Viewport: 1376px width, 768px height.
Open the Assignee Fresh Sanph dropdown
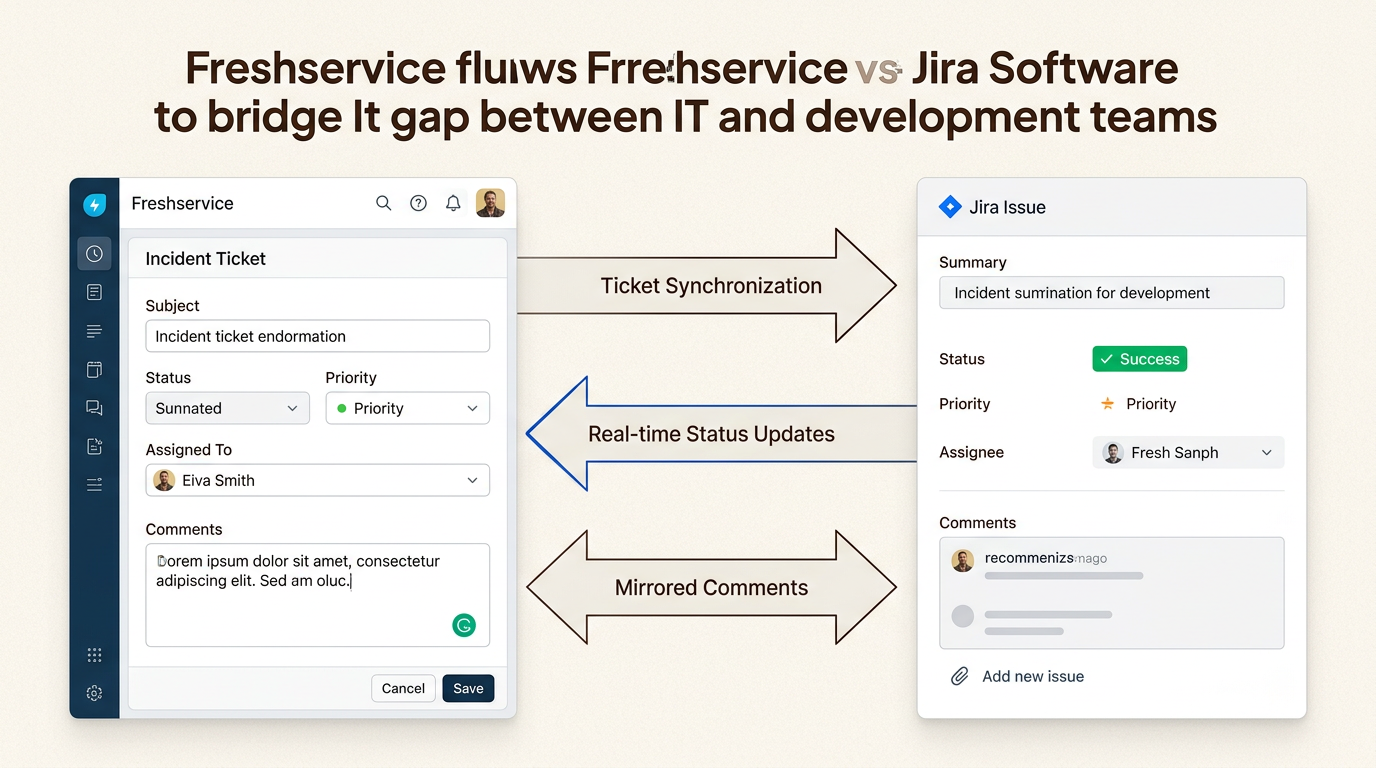pyautogui.click(x=1187, y=453)
